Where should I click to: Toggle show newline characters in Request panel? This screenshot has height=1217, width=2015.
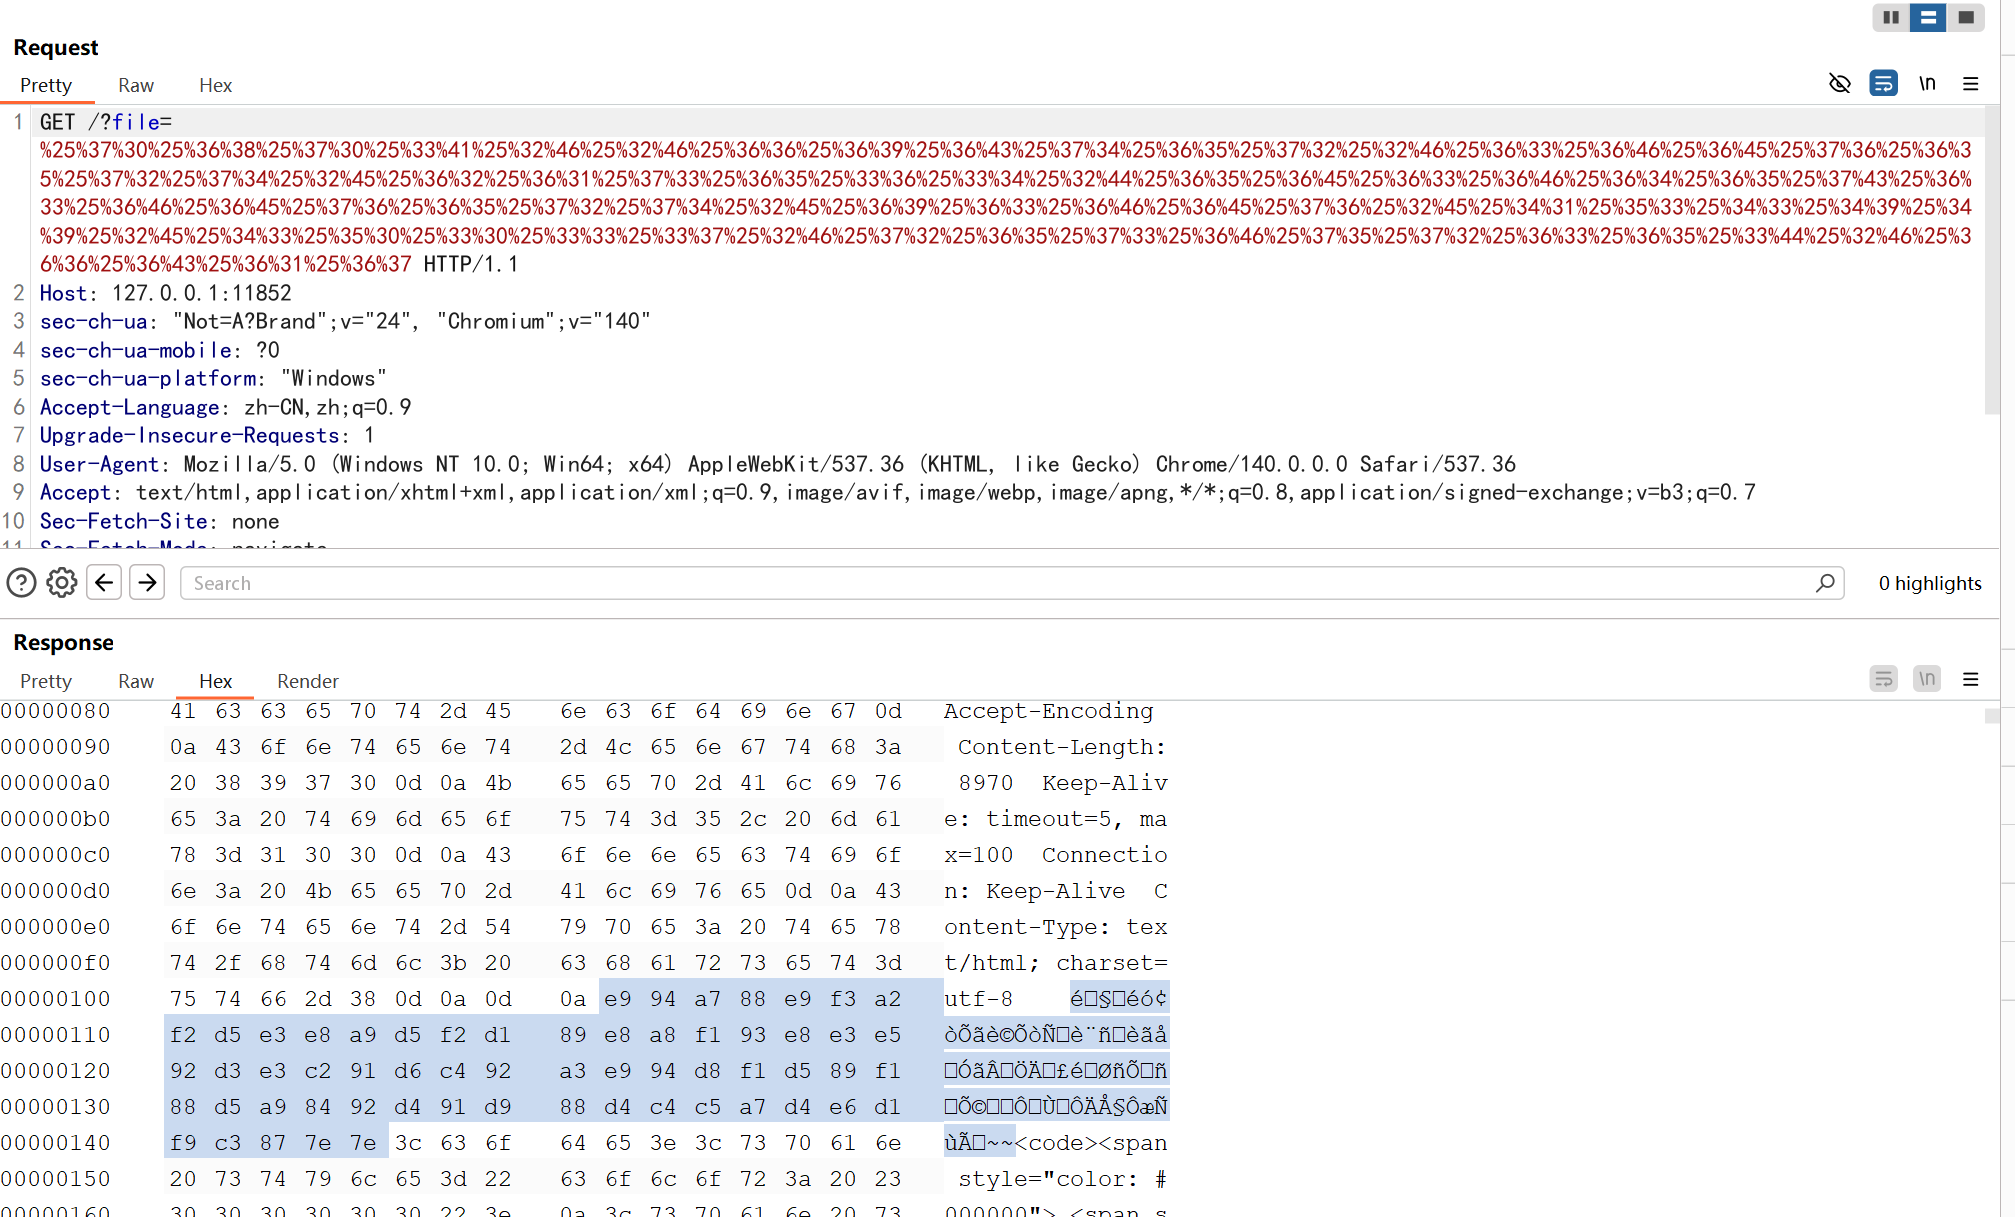(x=1927, y=83)
